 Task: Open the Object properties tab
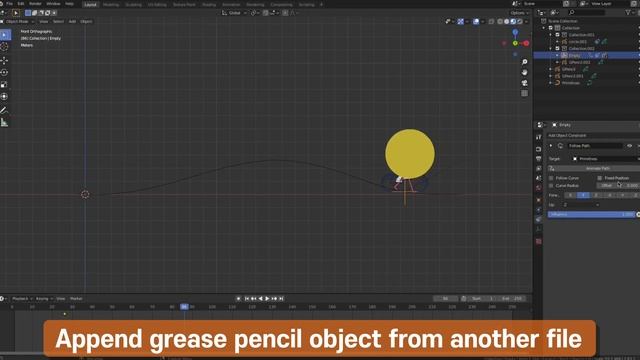click(539, 200)
